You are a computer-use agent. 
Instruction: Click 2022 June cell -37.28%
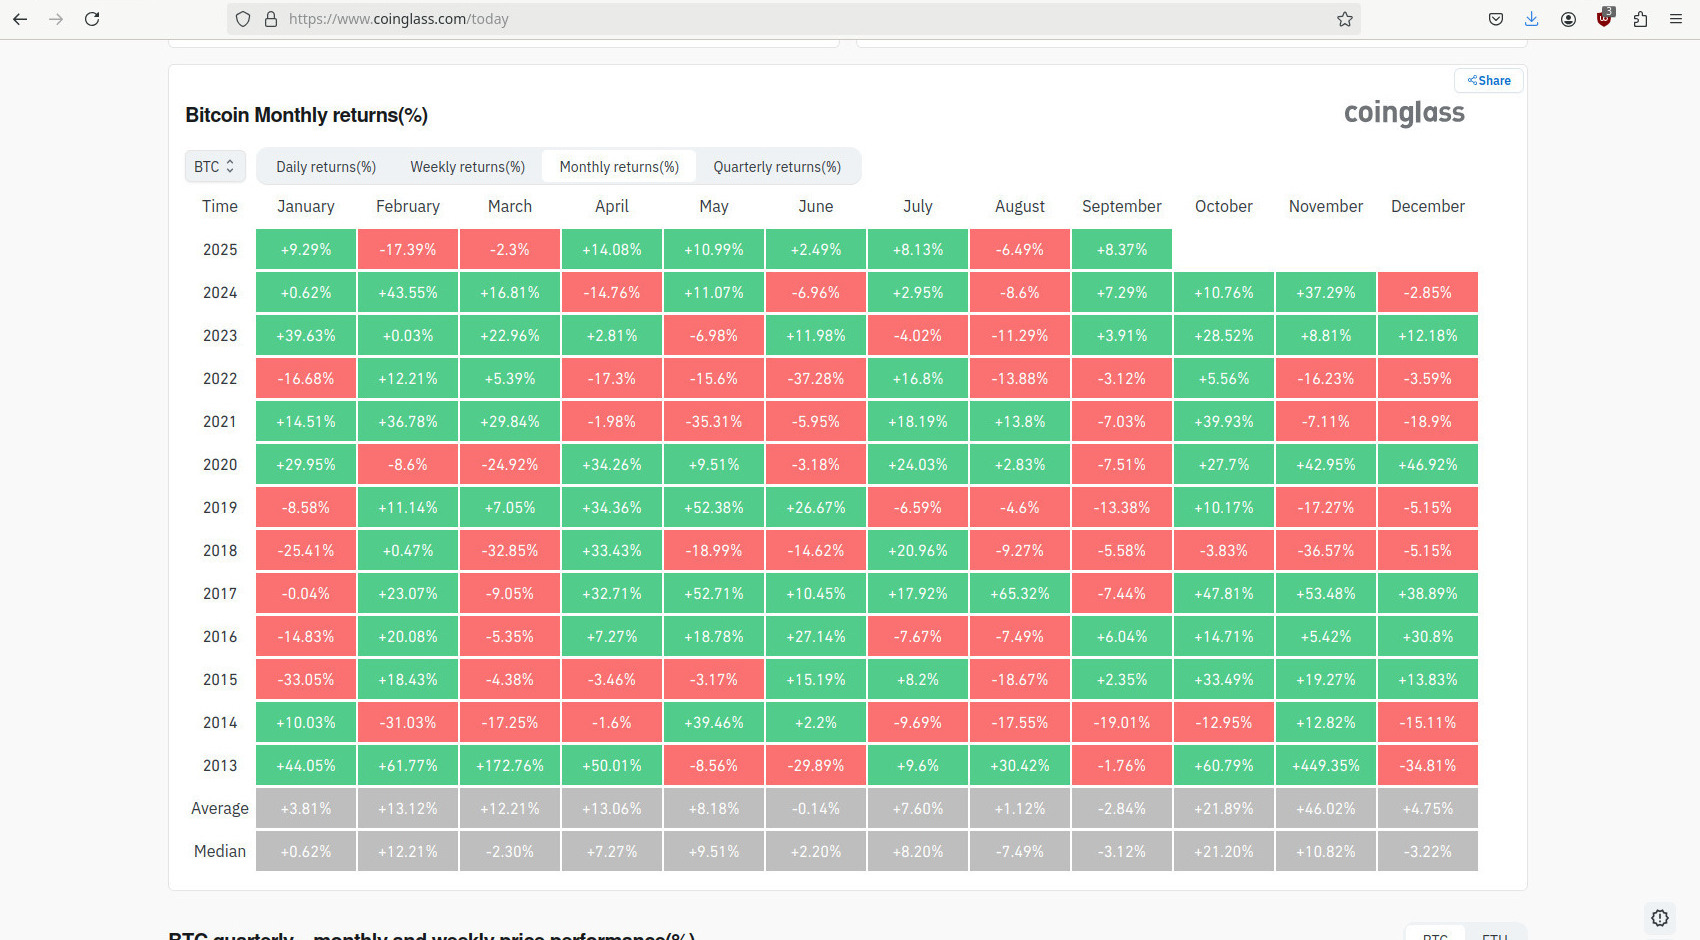click(x=816, y=379)
